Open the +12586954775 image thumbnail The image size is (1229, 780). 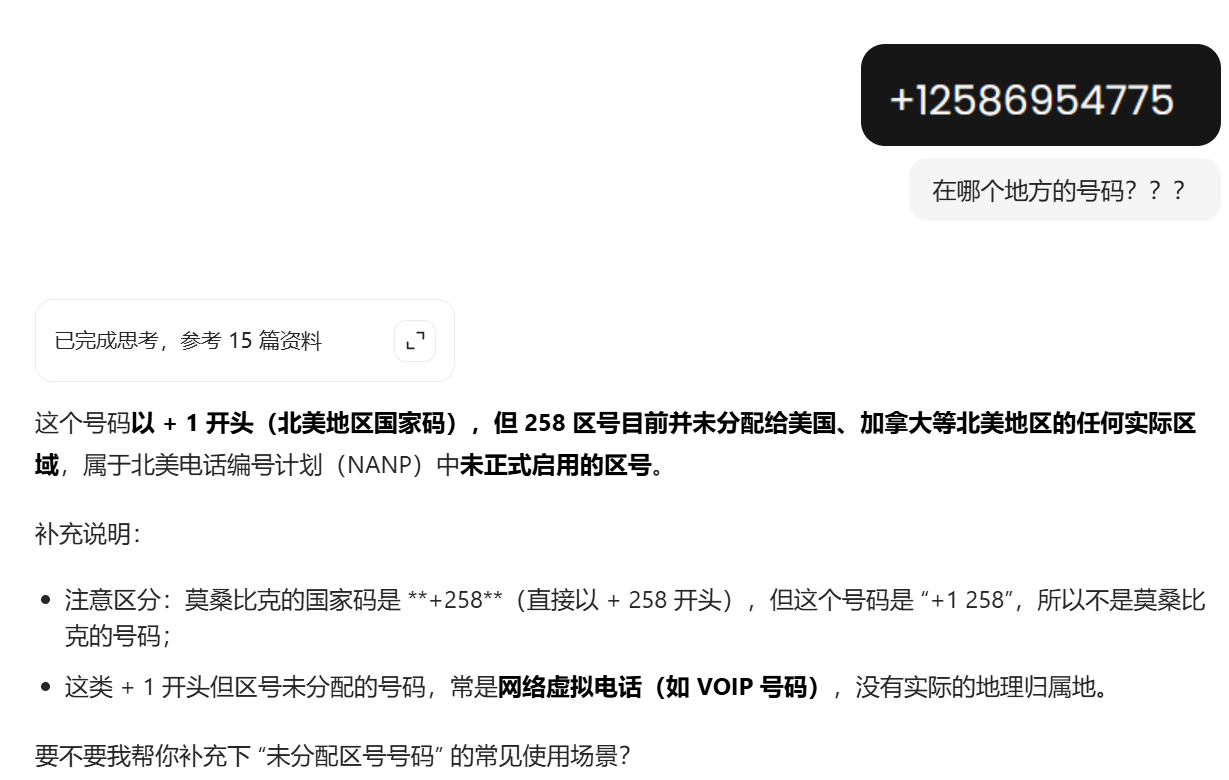[1040, 95]
